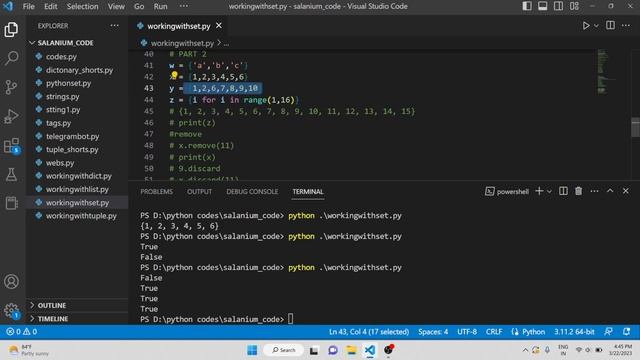Open Run and Debug view
640x360 pixels.
[11, 116]
